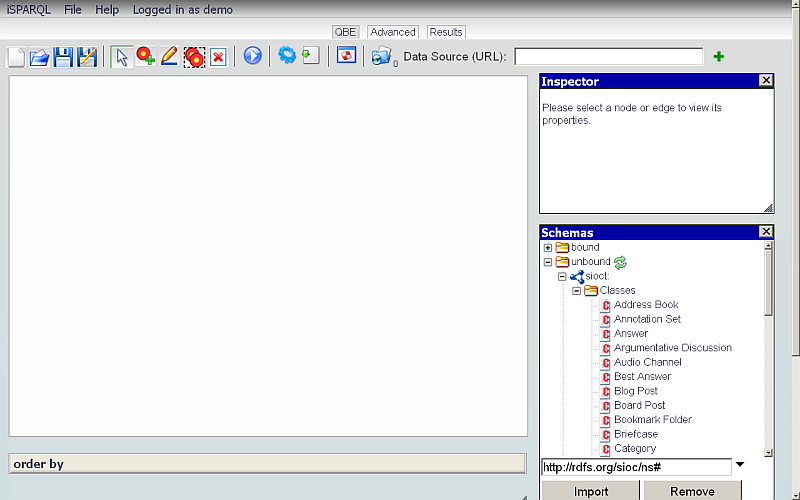
Task: Click the Remove button
Action: coord(692,491)
